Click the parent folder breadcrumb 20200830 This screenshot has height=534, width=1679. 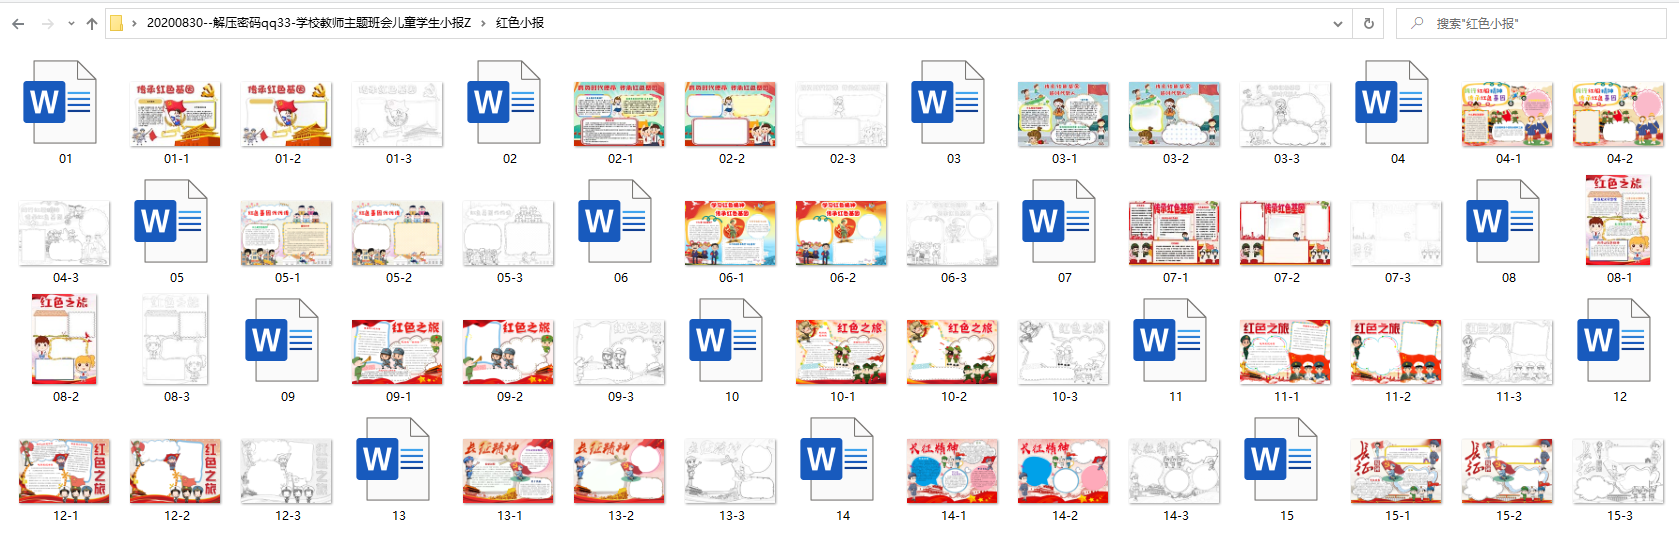(x=309, y=23)
